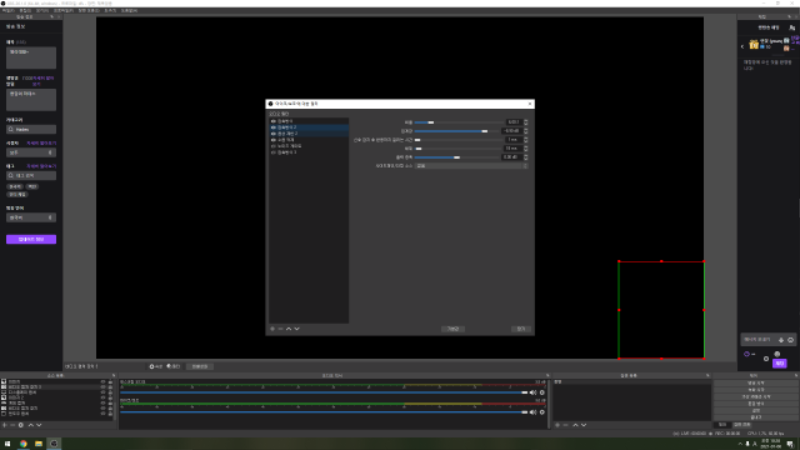This screenshot has height=450, width=800.
Task: Open Chrome from the Windows taskbar
Action: 23,444
